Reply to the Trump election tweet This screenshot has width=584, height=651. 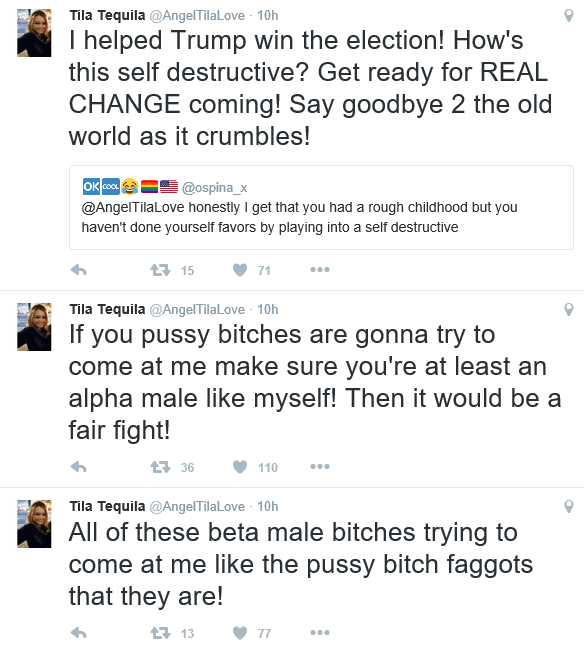click(78, 270)
